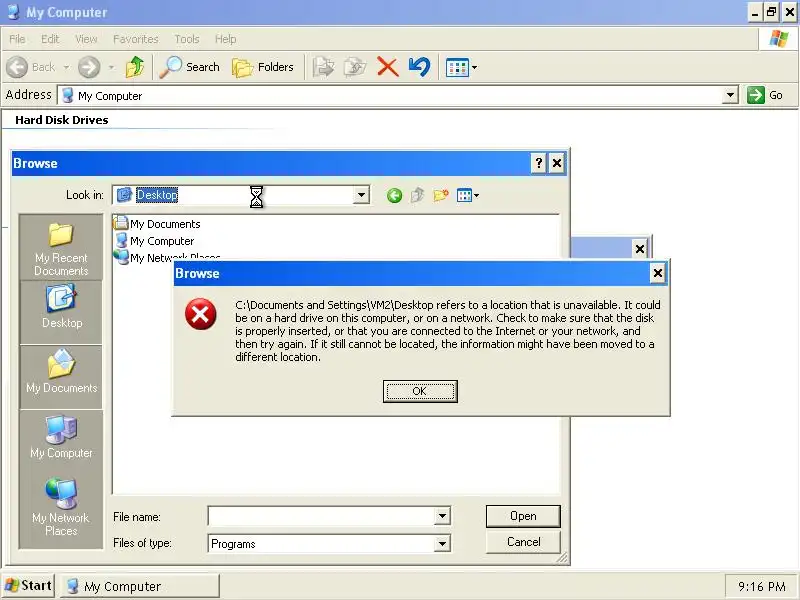Close the partially hidden dialog behind error
The image size is (800, 600).
pyautogui.click(x=640, y=249)
